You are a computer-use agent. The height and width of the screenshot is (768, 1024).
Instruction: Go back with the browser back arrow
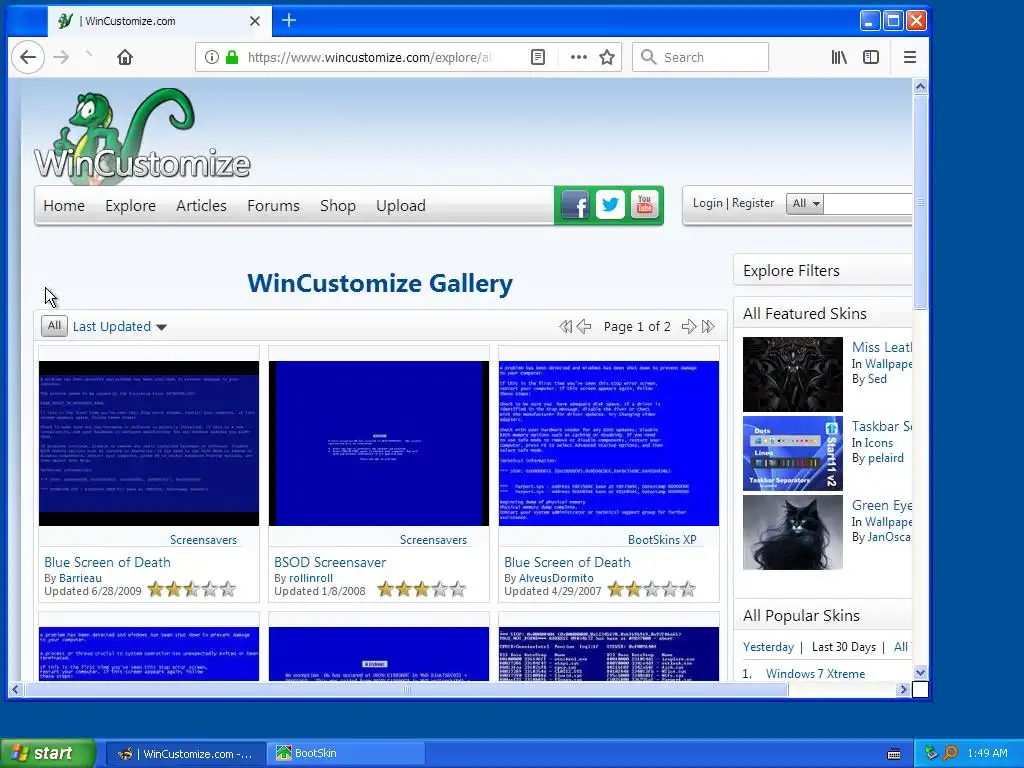pyautogui.click(x=28, y=57)
